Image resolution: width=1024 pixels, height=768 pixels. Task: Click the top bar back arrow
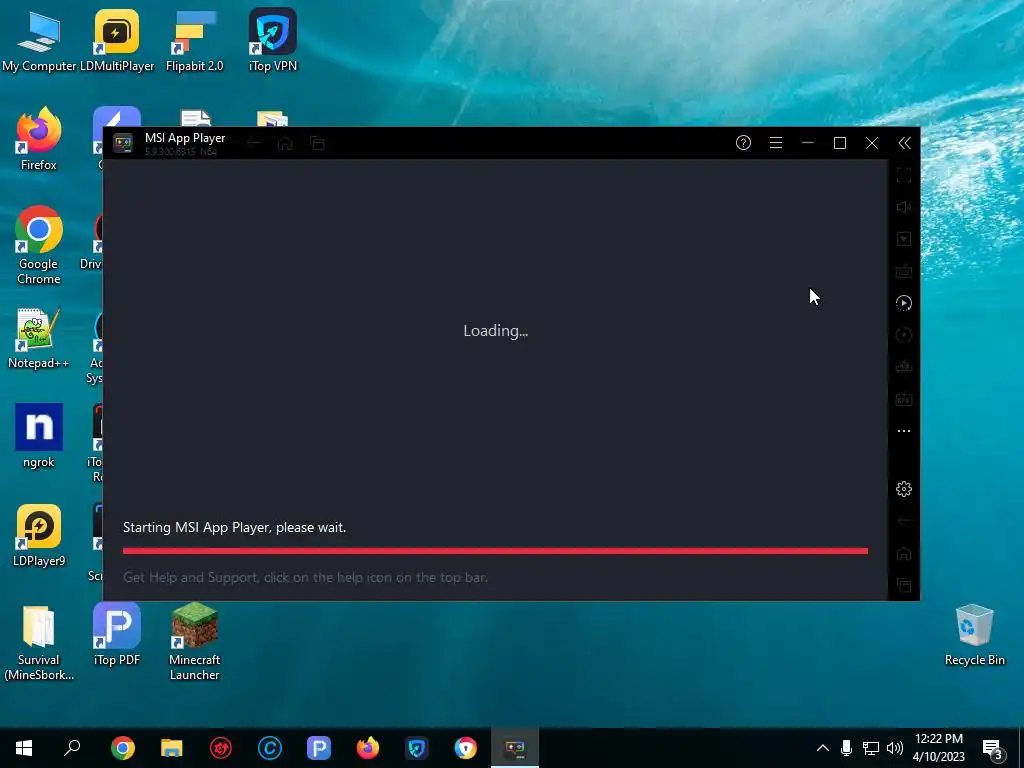tap(253, 143)
